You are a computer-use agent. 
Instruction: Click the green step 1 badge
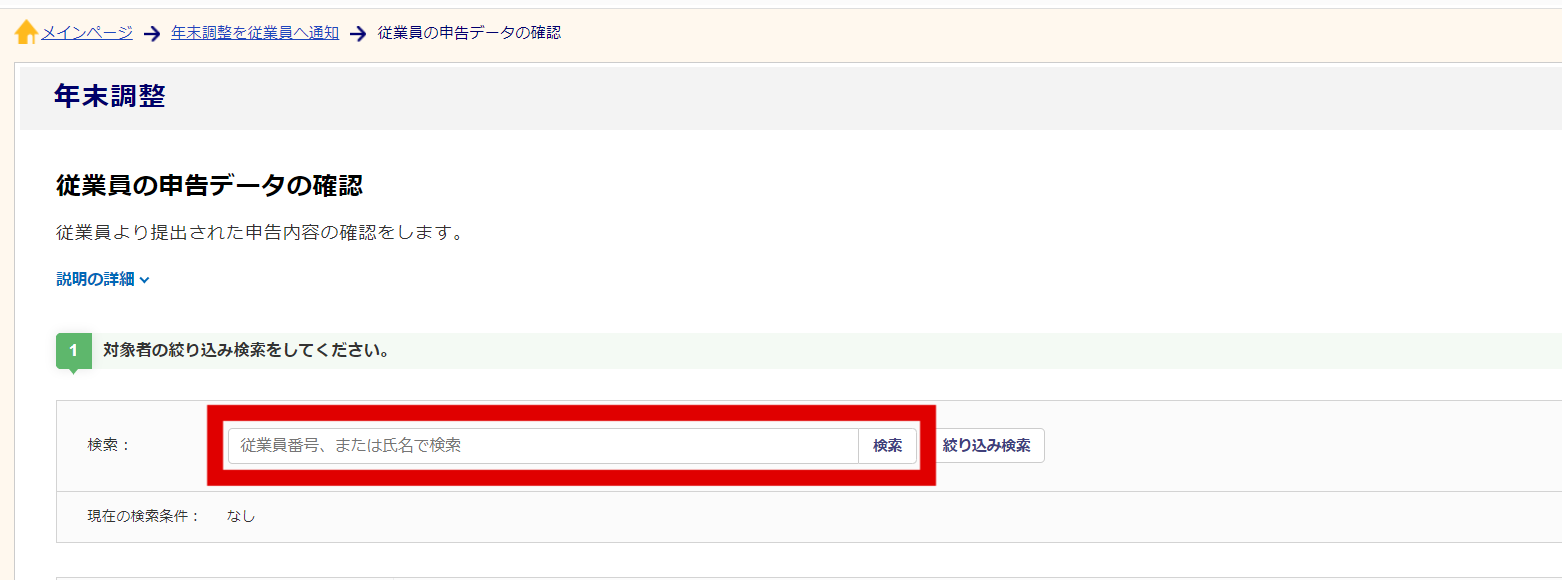[x=74, y=351]
